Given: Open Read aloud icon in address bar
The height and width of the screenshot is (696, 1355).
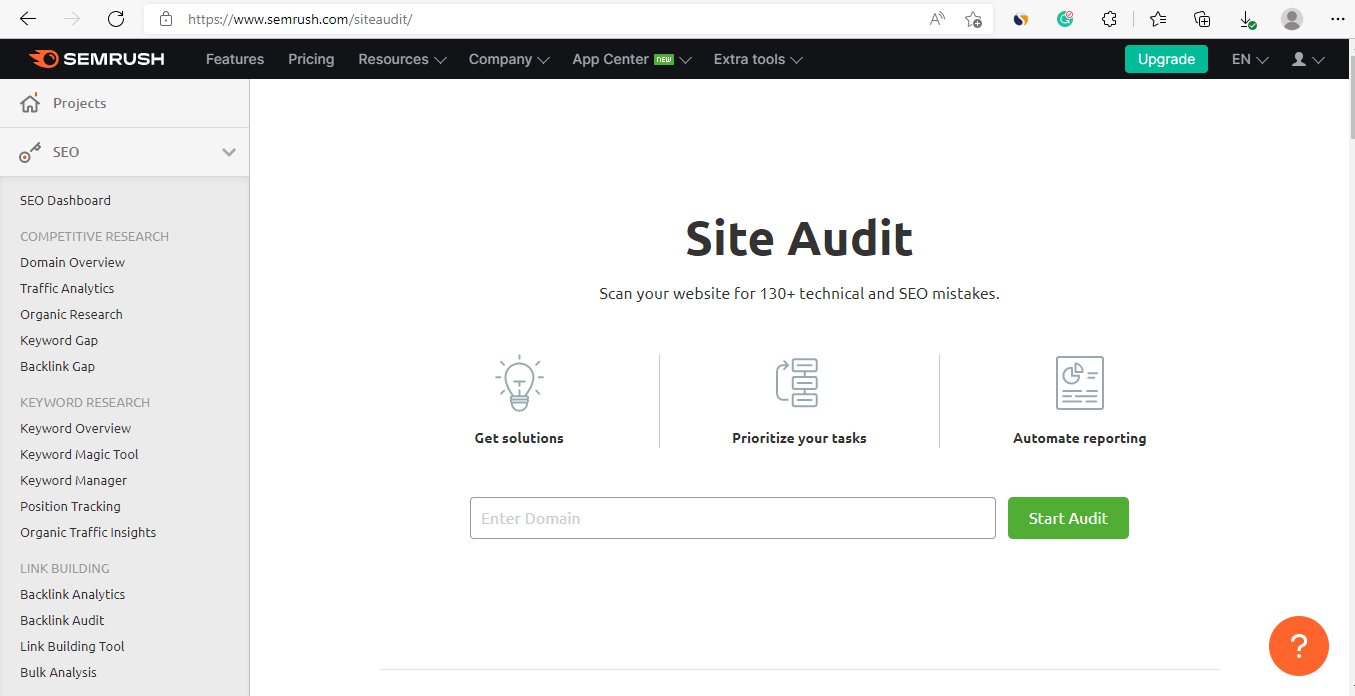Looking at the screenshot, I should [937, 19].
